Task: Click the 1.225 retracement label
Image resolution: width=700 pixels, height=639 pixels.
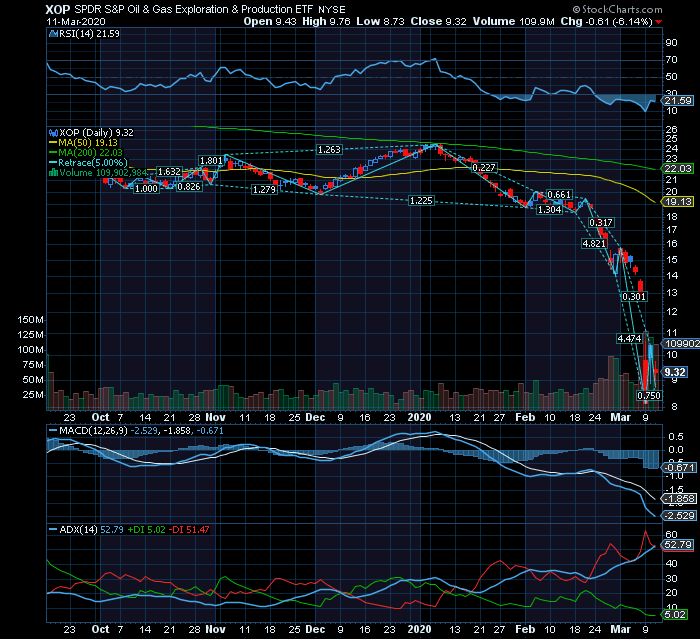Action: click(x=421, y=201)
